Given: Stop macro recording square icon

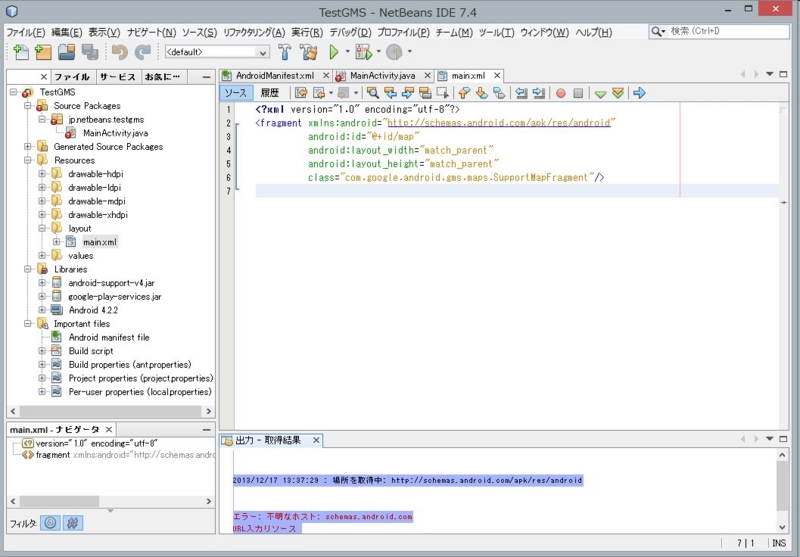Looking at the screenshot, I should (x=578, y=93).
